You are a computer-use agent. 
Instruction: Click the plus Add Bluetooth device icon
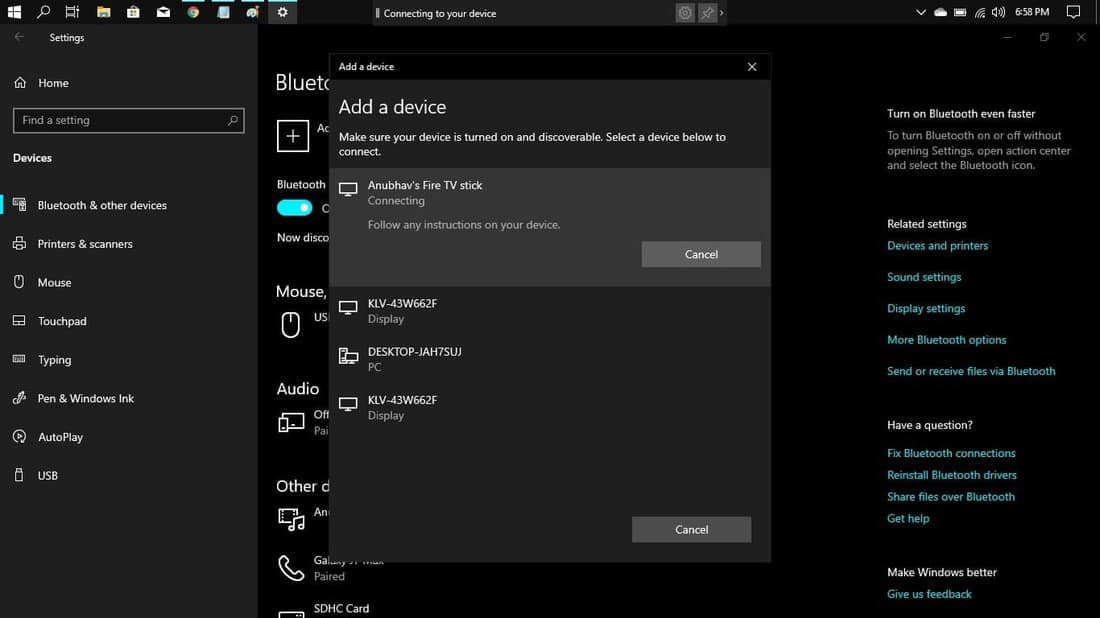click(x=293, y=135)
